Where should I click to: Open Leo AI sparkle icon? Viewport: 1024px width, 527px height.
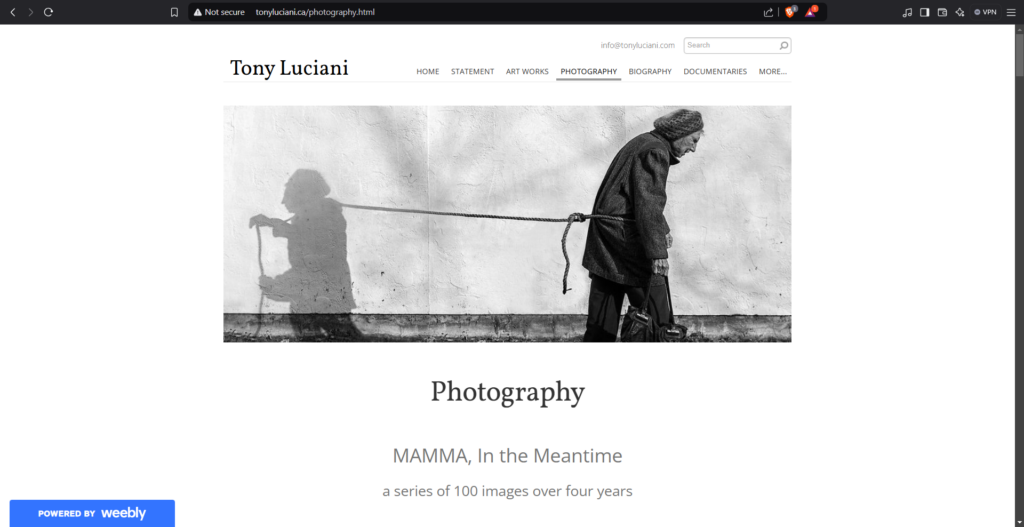[x=960, y=12]
